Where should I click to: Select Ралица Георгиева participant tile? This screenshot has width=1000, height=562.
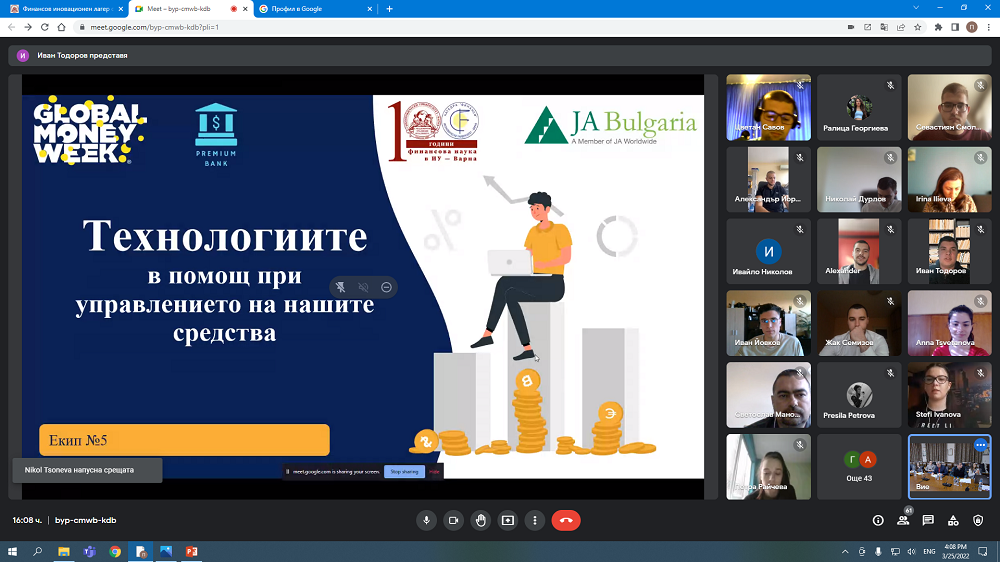click(x=859, y=107)
